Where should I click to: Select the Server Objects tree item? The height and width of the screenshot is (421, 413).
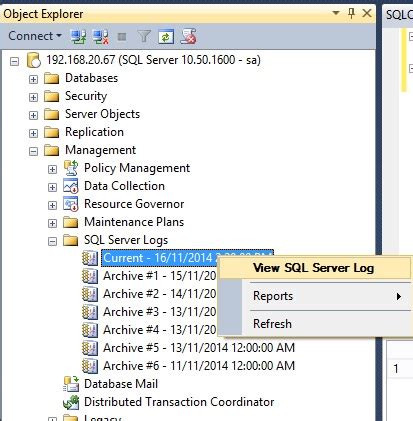click(x=102, y=114)
